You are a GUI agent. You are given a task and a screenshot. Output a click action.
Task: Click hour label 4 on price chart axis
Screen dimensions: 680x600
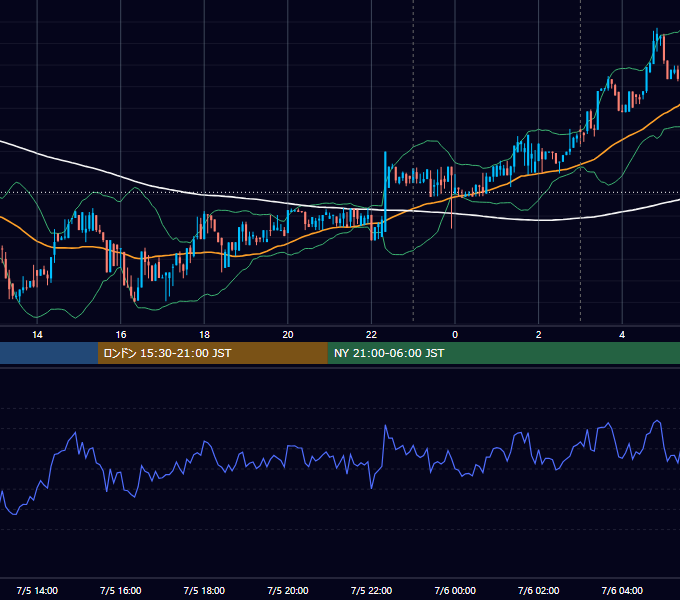622,334
